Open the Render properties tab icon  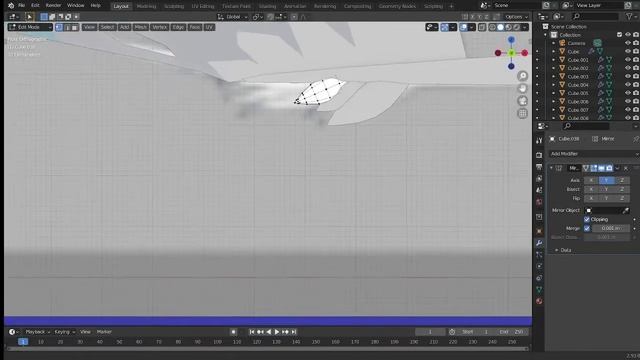tap(539, 156)
